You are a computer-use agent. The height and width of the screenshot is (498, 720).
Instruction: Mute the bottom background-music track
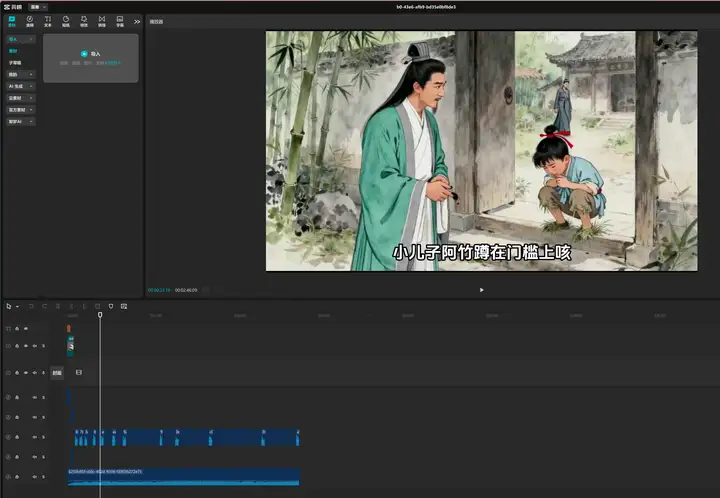tap(34, 476)
